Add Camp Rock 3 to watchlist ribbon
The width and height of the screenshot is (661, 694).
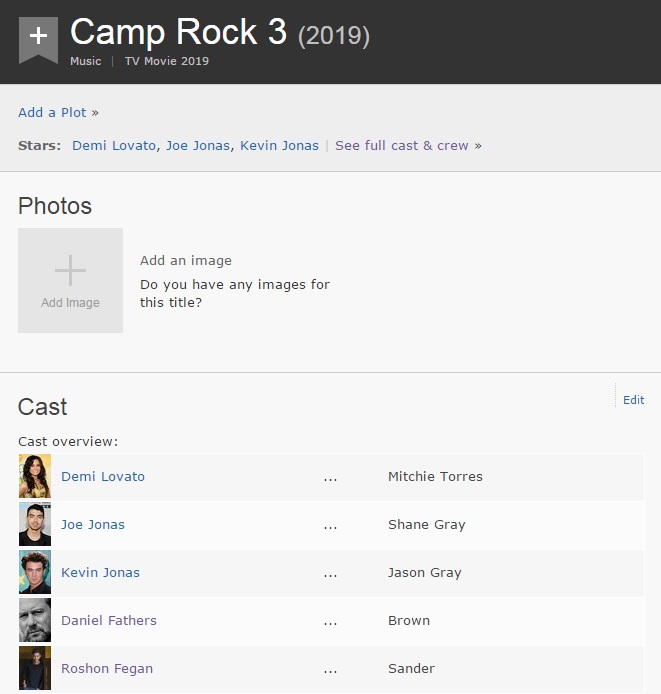(38, 40)
